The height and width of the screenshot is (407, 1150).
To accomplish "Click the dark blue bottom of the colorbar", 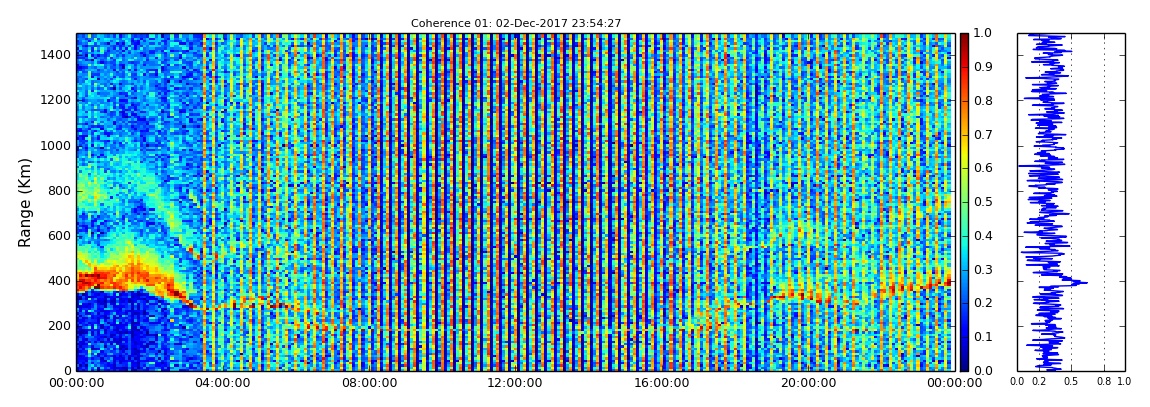I will point(964,365).
